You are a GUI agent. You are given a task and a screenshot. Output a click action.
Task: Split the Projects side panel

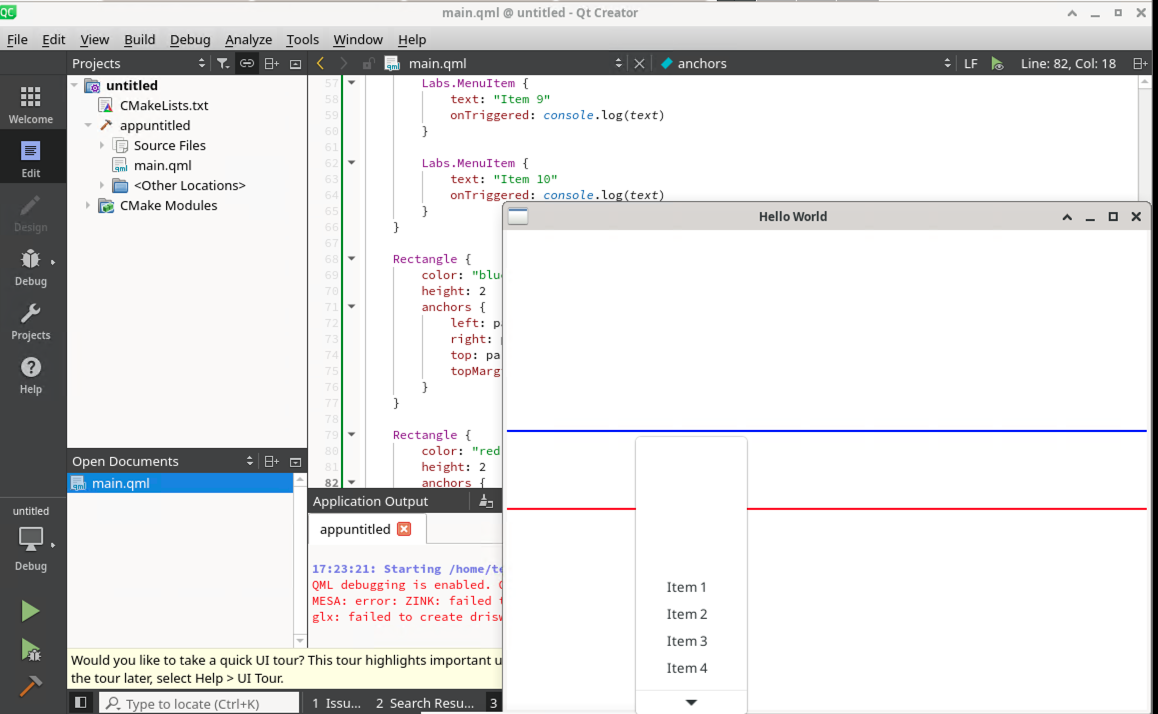(x=271, y=63)
